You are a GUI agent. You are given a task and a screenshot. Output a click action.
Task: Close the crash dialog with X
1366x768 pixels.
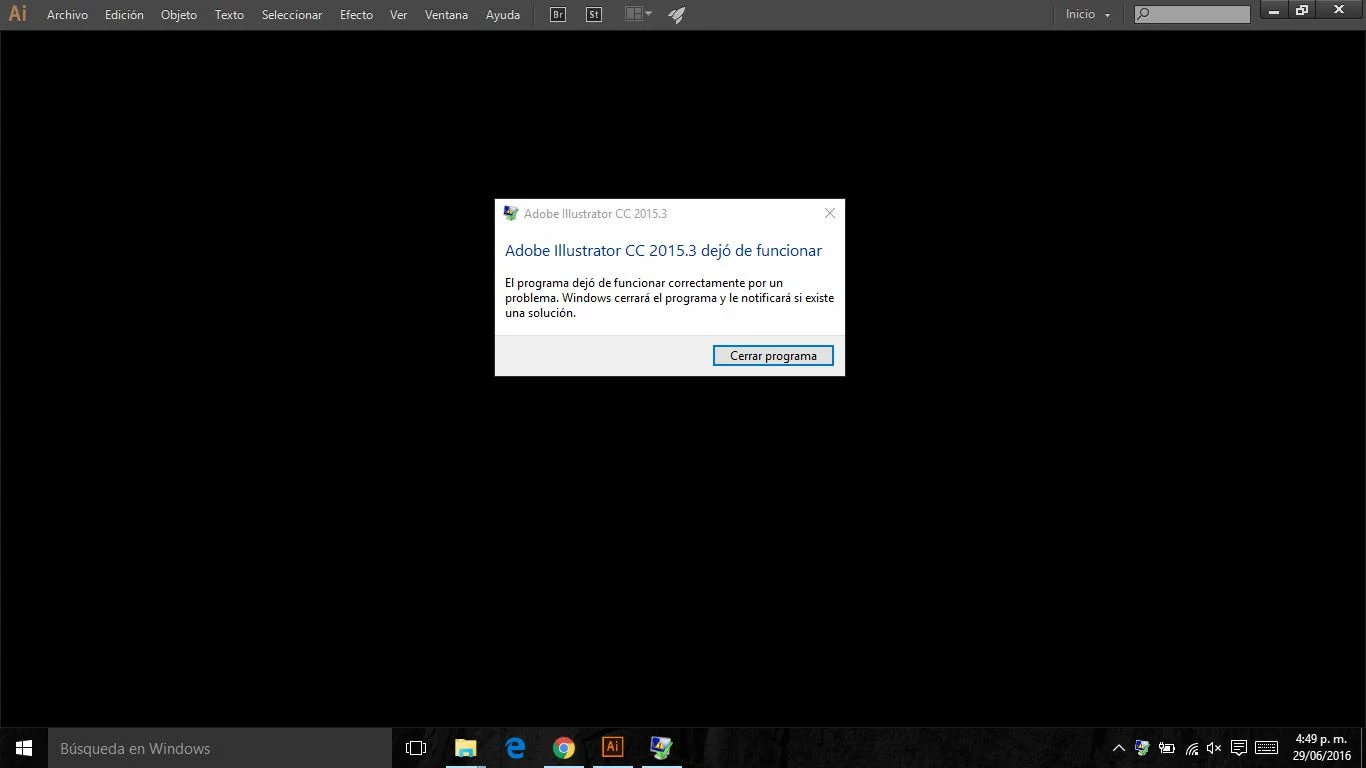pyautogui.click(x=829, y=213)
